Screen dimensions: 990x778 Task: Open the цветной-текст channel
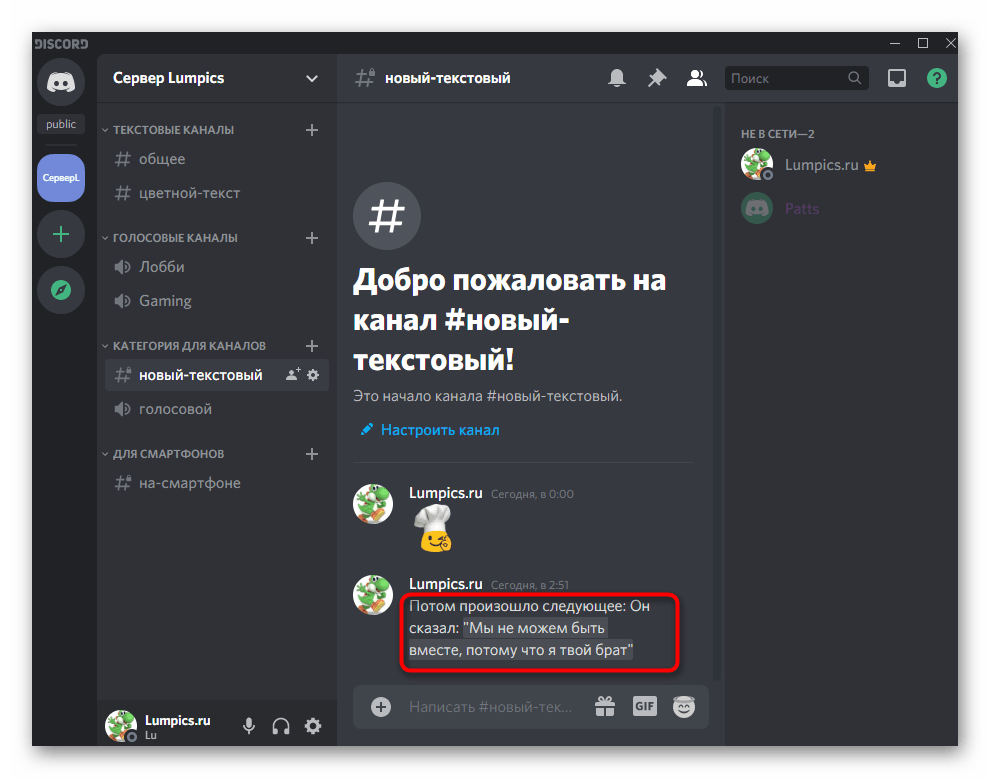click(x=217, y=193)
